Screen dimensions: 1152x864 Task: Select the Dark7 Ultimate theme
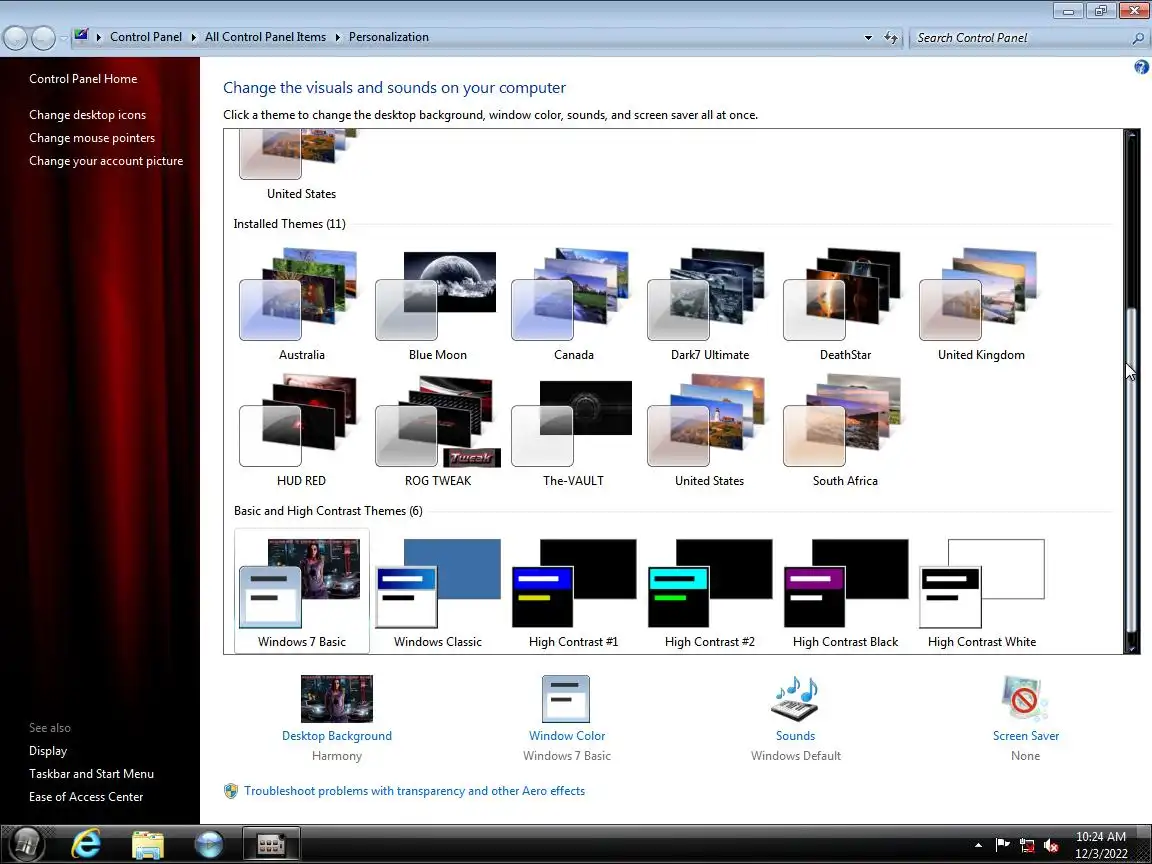point(709,304)
